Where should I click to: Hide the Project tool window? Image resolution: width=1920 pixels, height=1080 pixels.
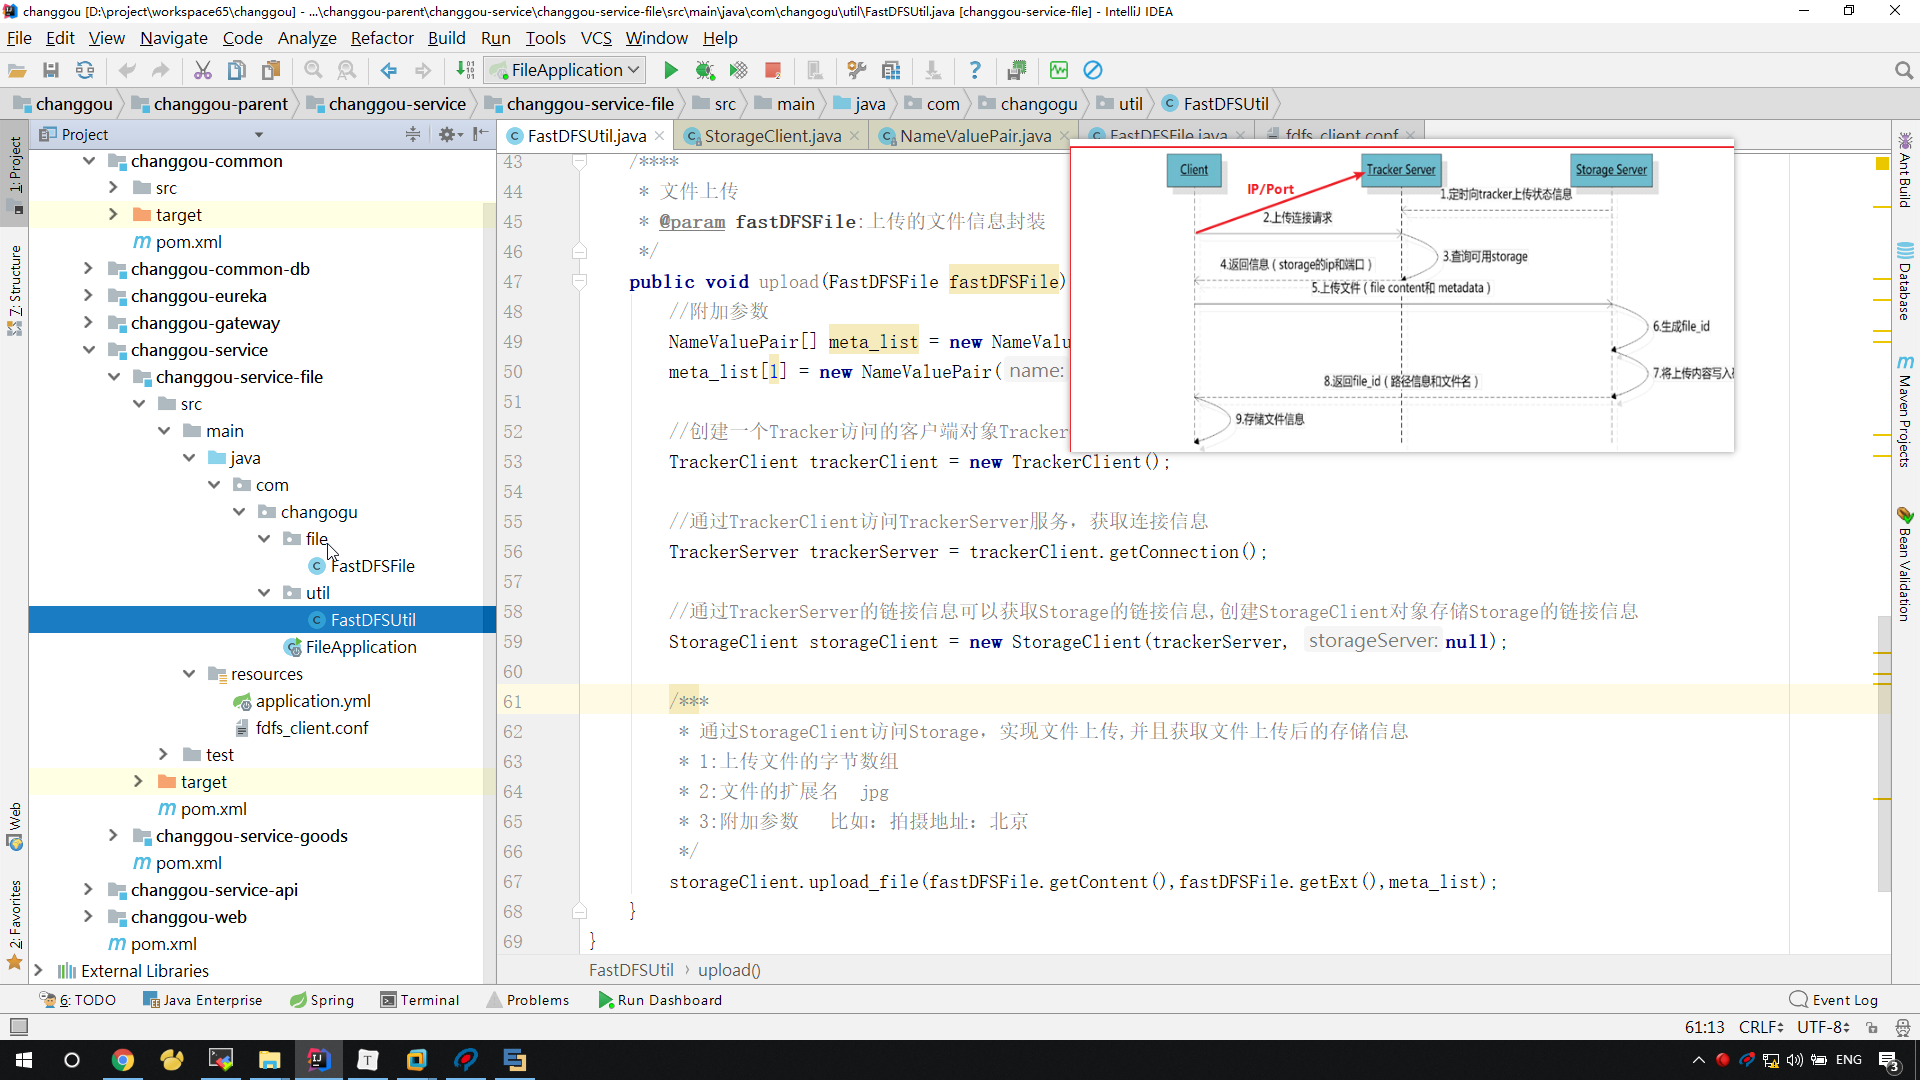pos(481,134)
